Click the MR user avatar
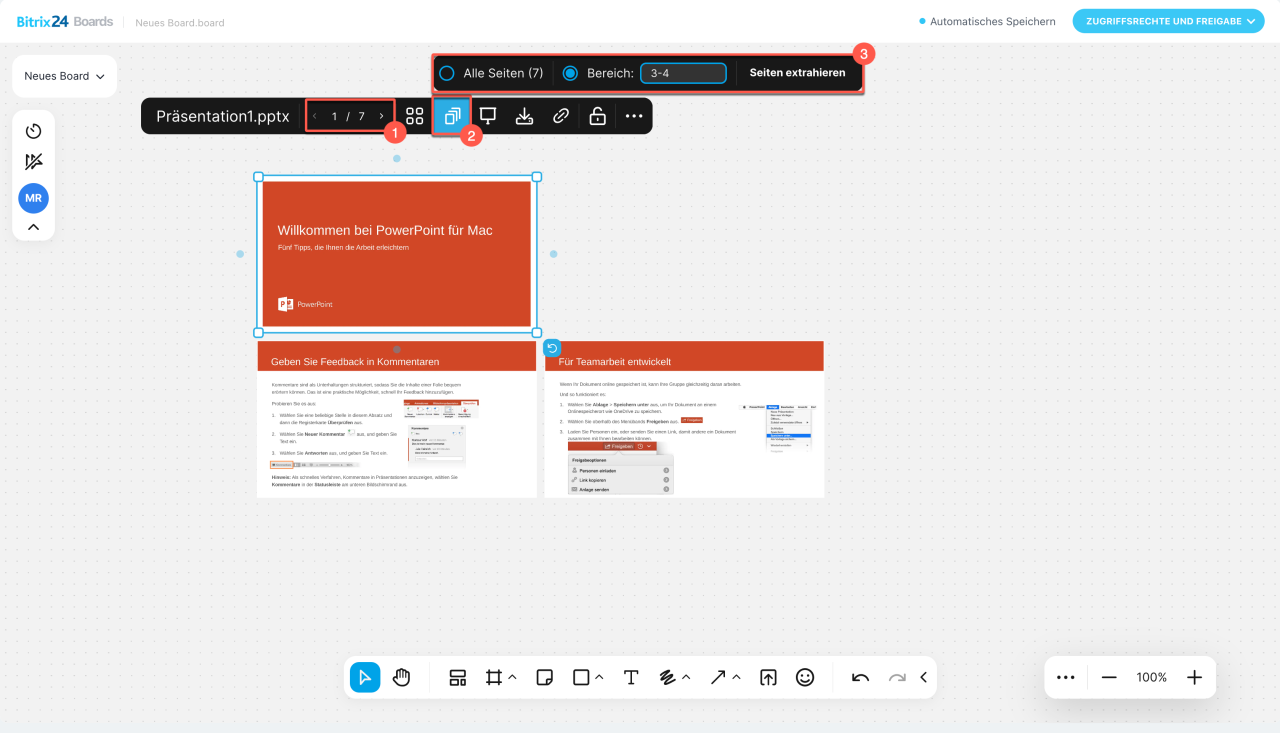 (x=33, y=198)
